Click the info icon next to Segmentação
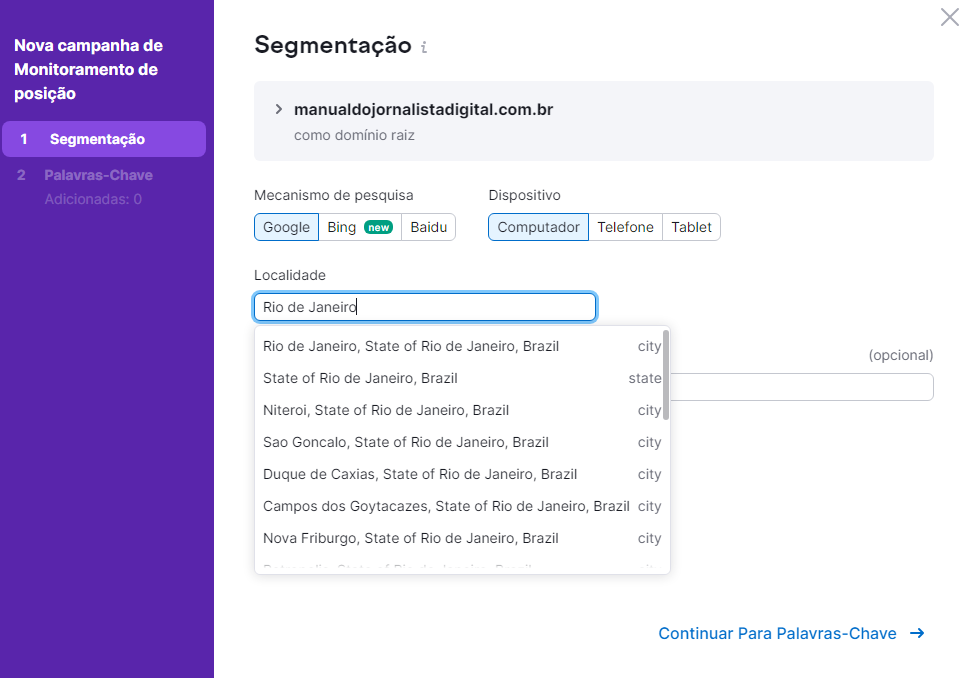The width and height of the screenshot is (969, 678). (x=424, y=47)
